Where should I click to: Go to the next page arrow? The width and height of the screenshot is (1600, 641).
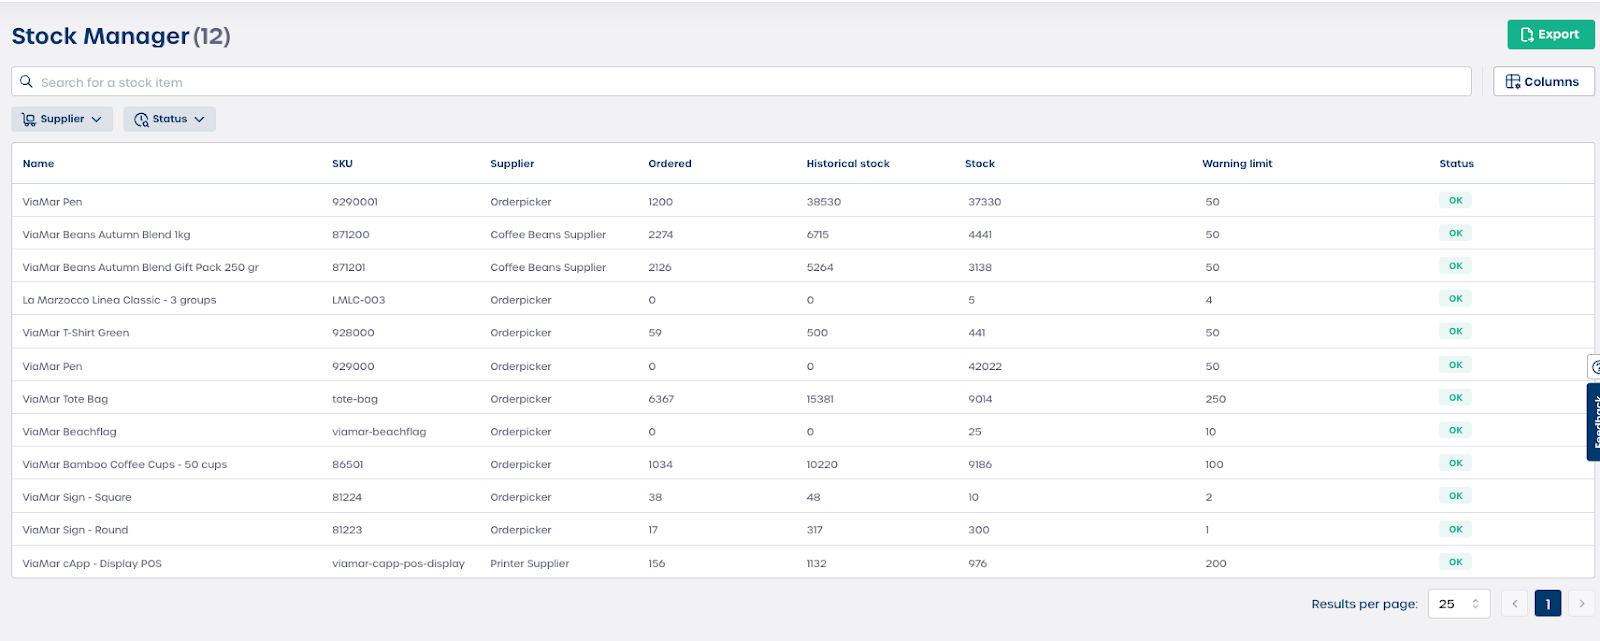click(x=1581, y=604)
